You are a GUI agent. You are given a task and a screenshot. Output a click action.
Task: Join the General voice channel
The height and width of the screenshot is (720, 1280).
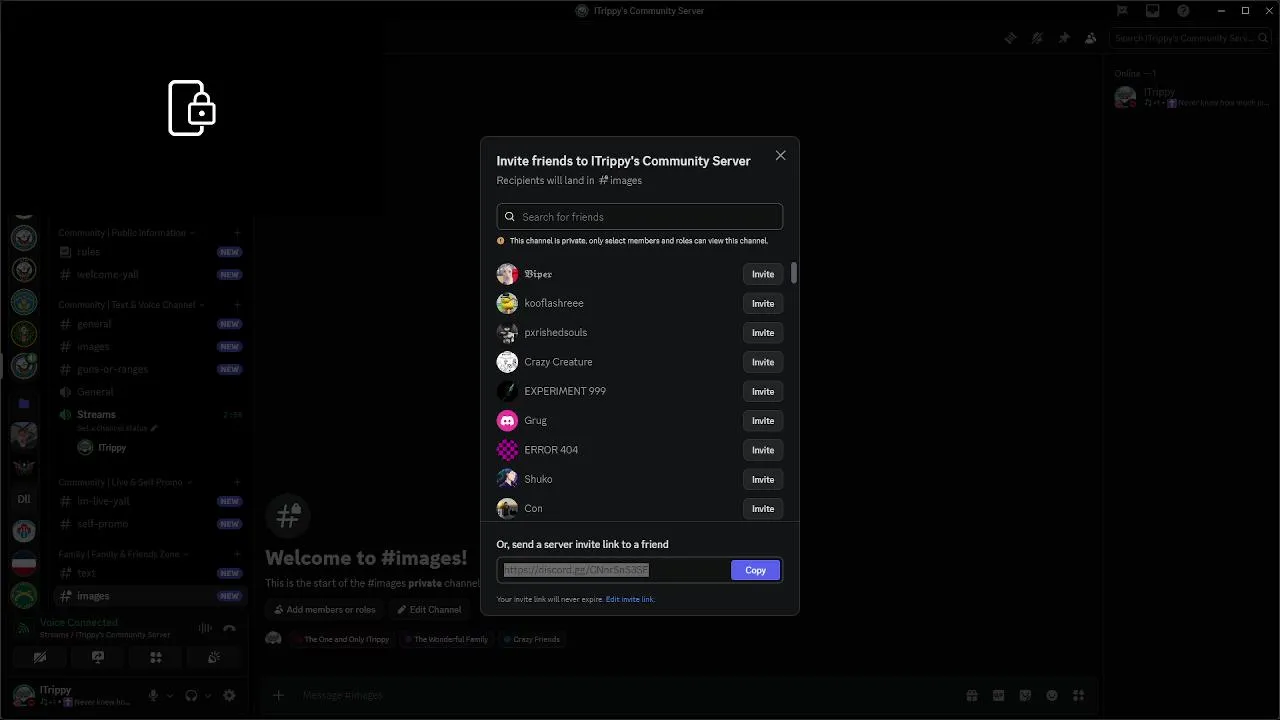pos(150,392)
